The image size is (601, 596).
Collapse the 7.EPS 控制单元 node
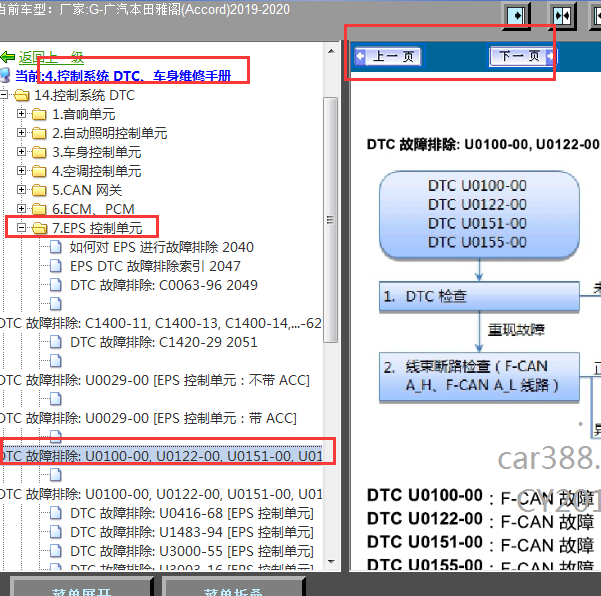click(21, 228)
